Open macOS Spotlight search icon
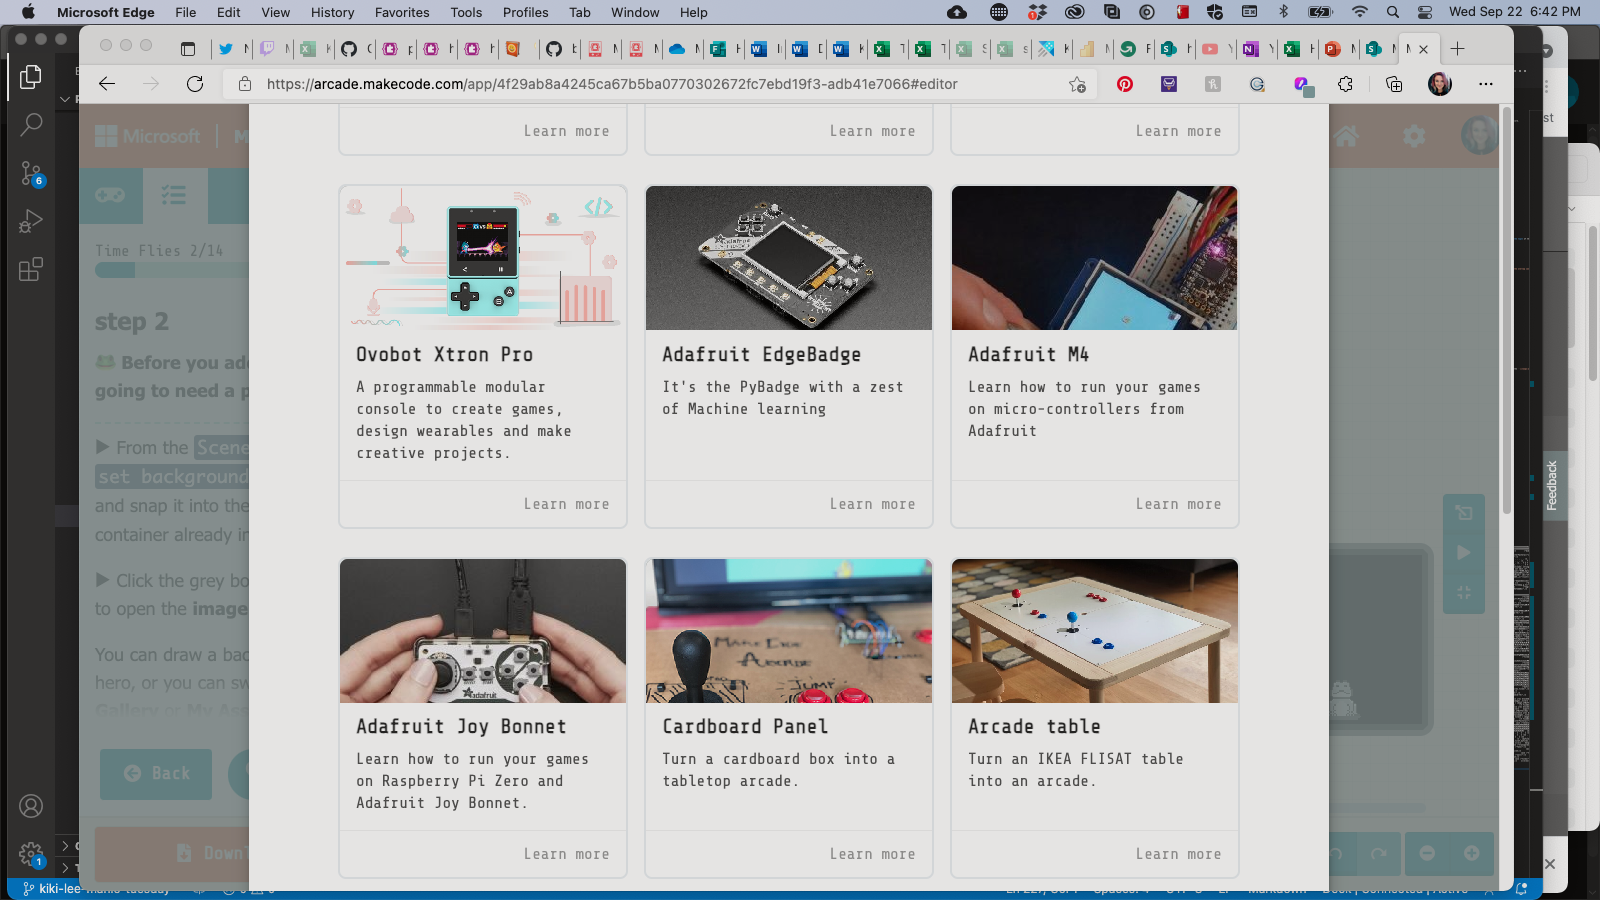 point(1393,12)
